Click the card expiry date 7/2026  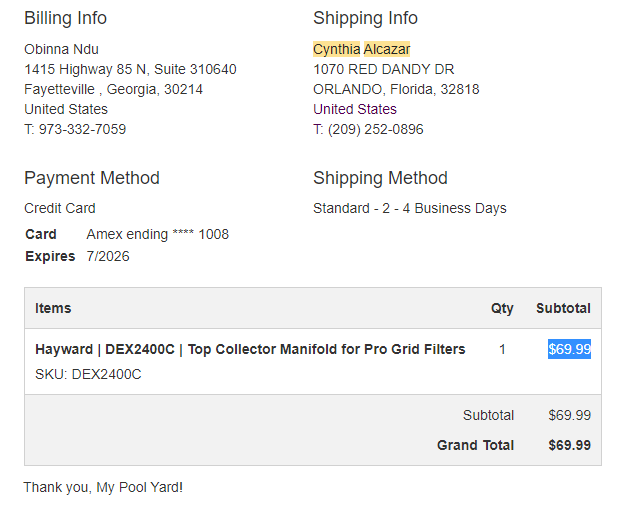[108, 256]
